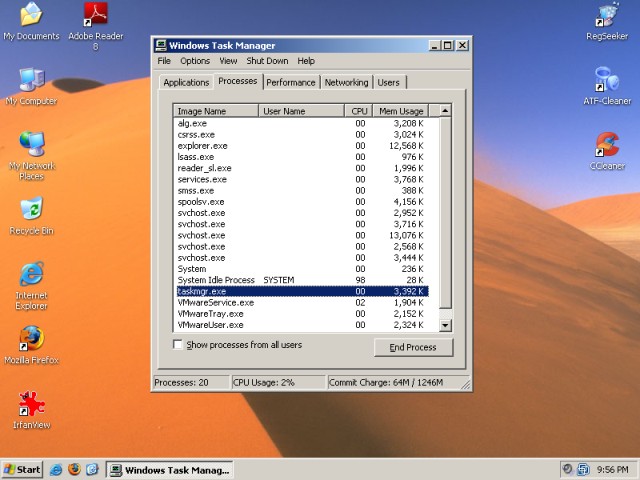Select the smss.exe process row
Viewport: 640px width, 480px height.
(x=301, y=191)
